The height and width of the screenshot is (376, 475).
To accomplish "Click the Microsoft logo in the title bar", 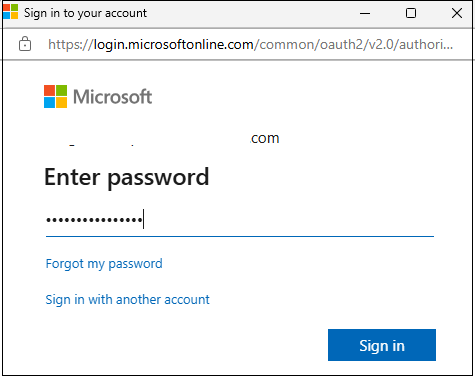I will click(x=10, y=12).
